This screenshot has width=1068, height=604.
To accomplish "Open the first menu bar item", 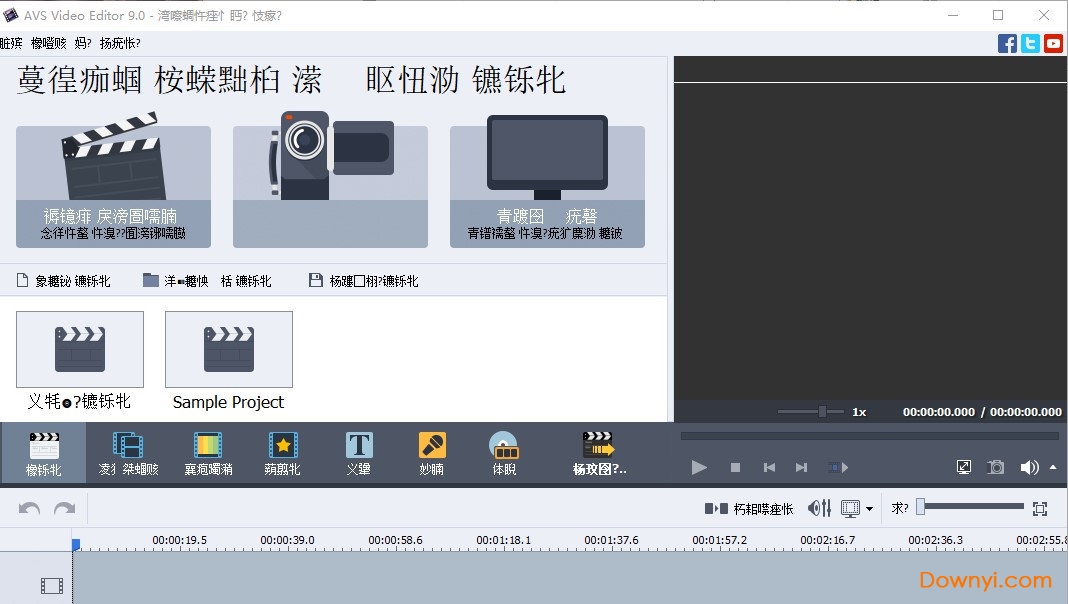I will pos(10,43).
